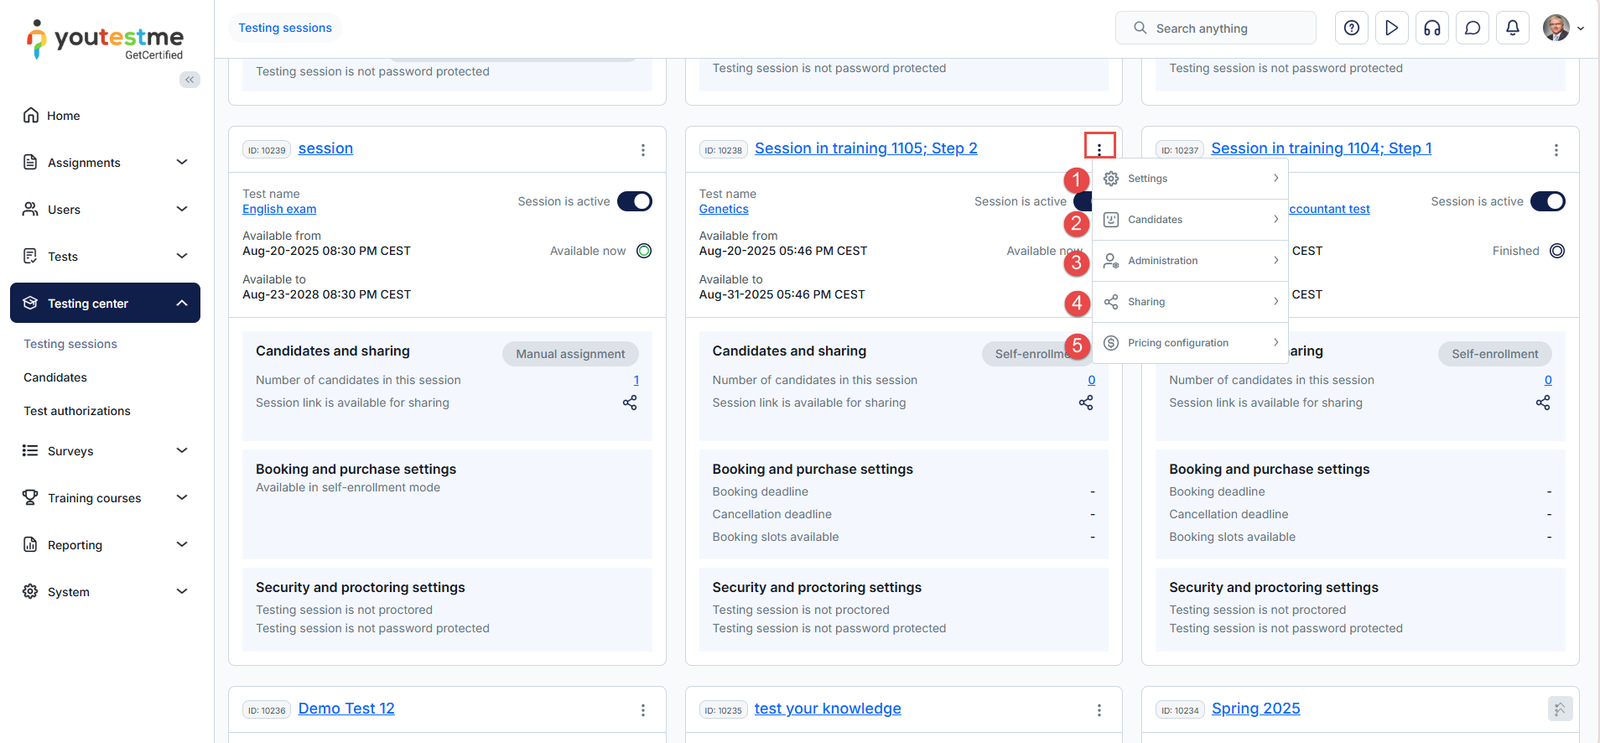Click the 'Available now' status indicator
Viewport: 1600px width, 743px height.
[x=644, y=251]
